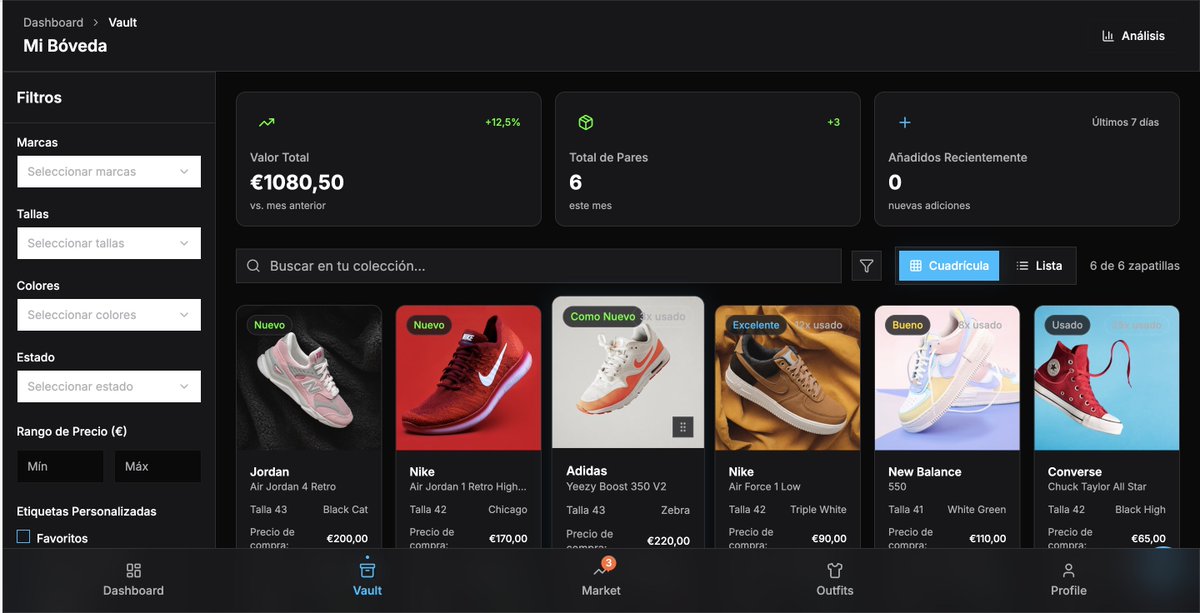Click the Dashboard breadcrumb link

[x=54, y=22]
